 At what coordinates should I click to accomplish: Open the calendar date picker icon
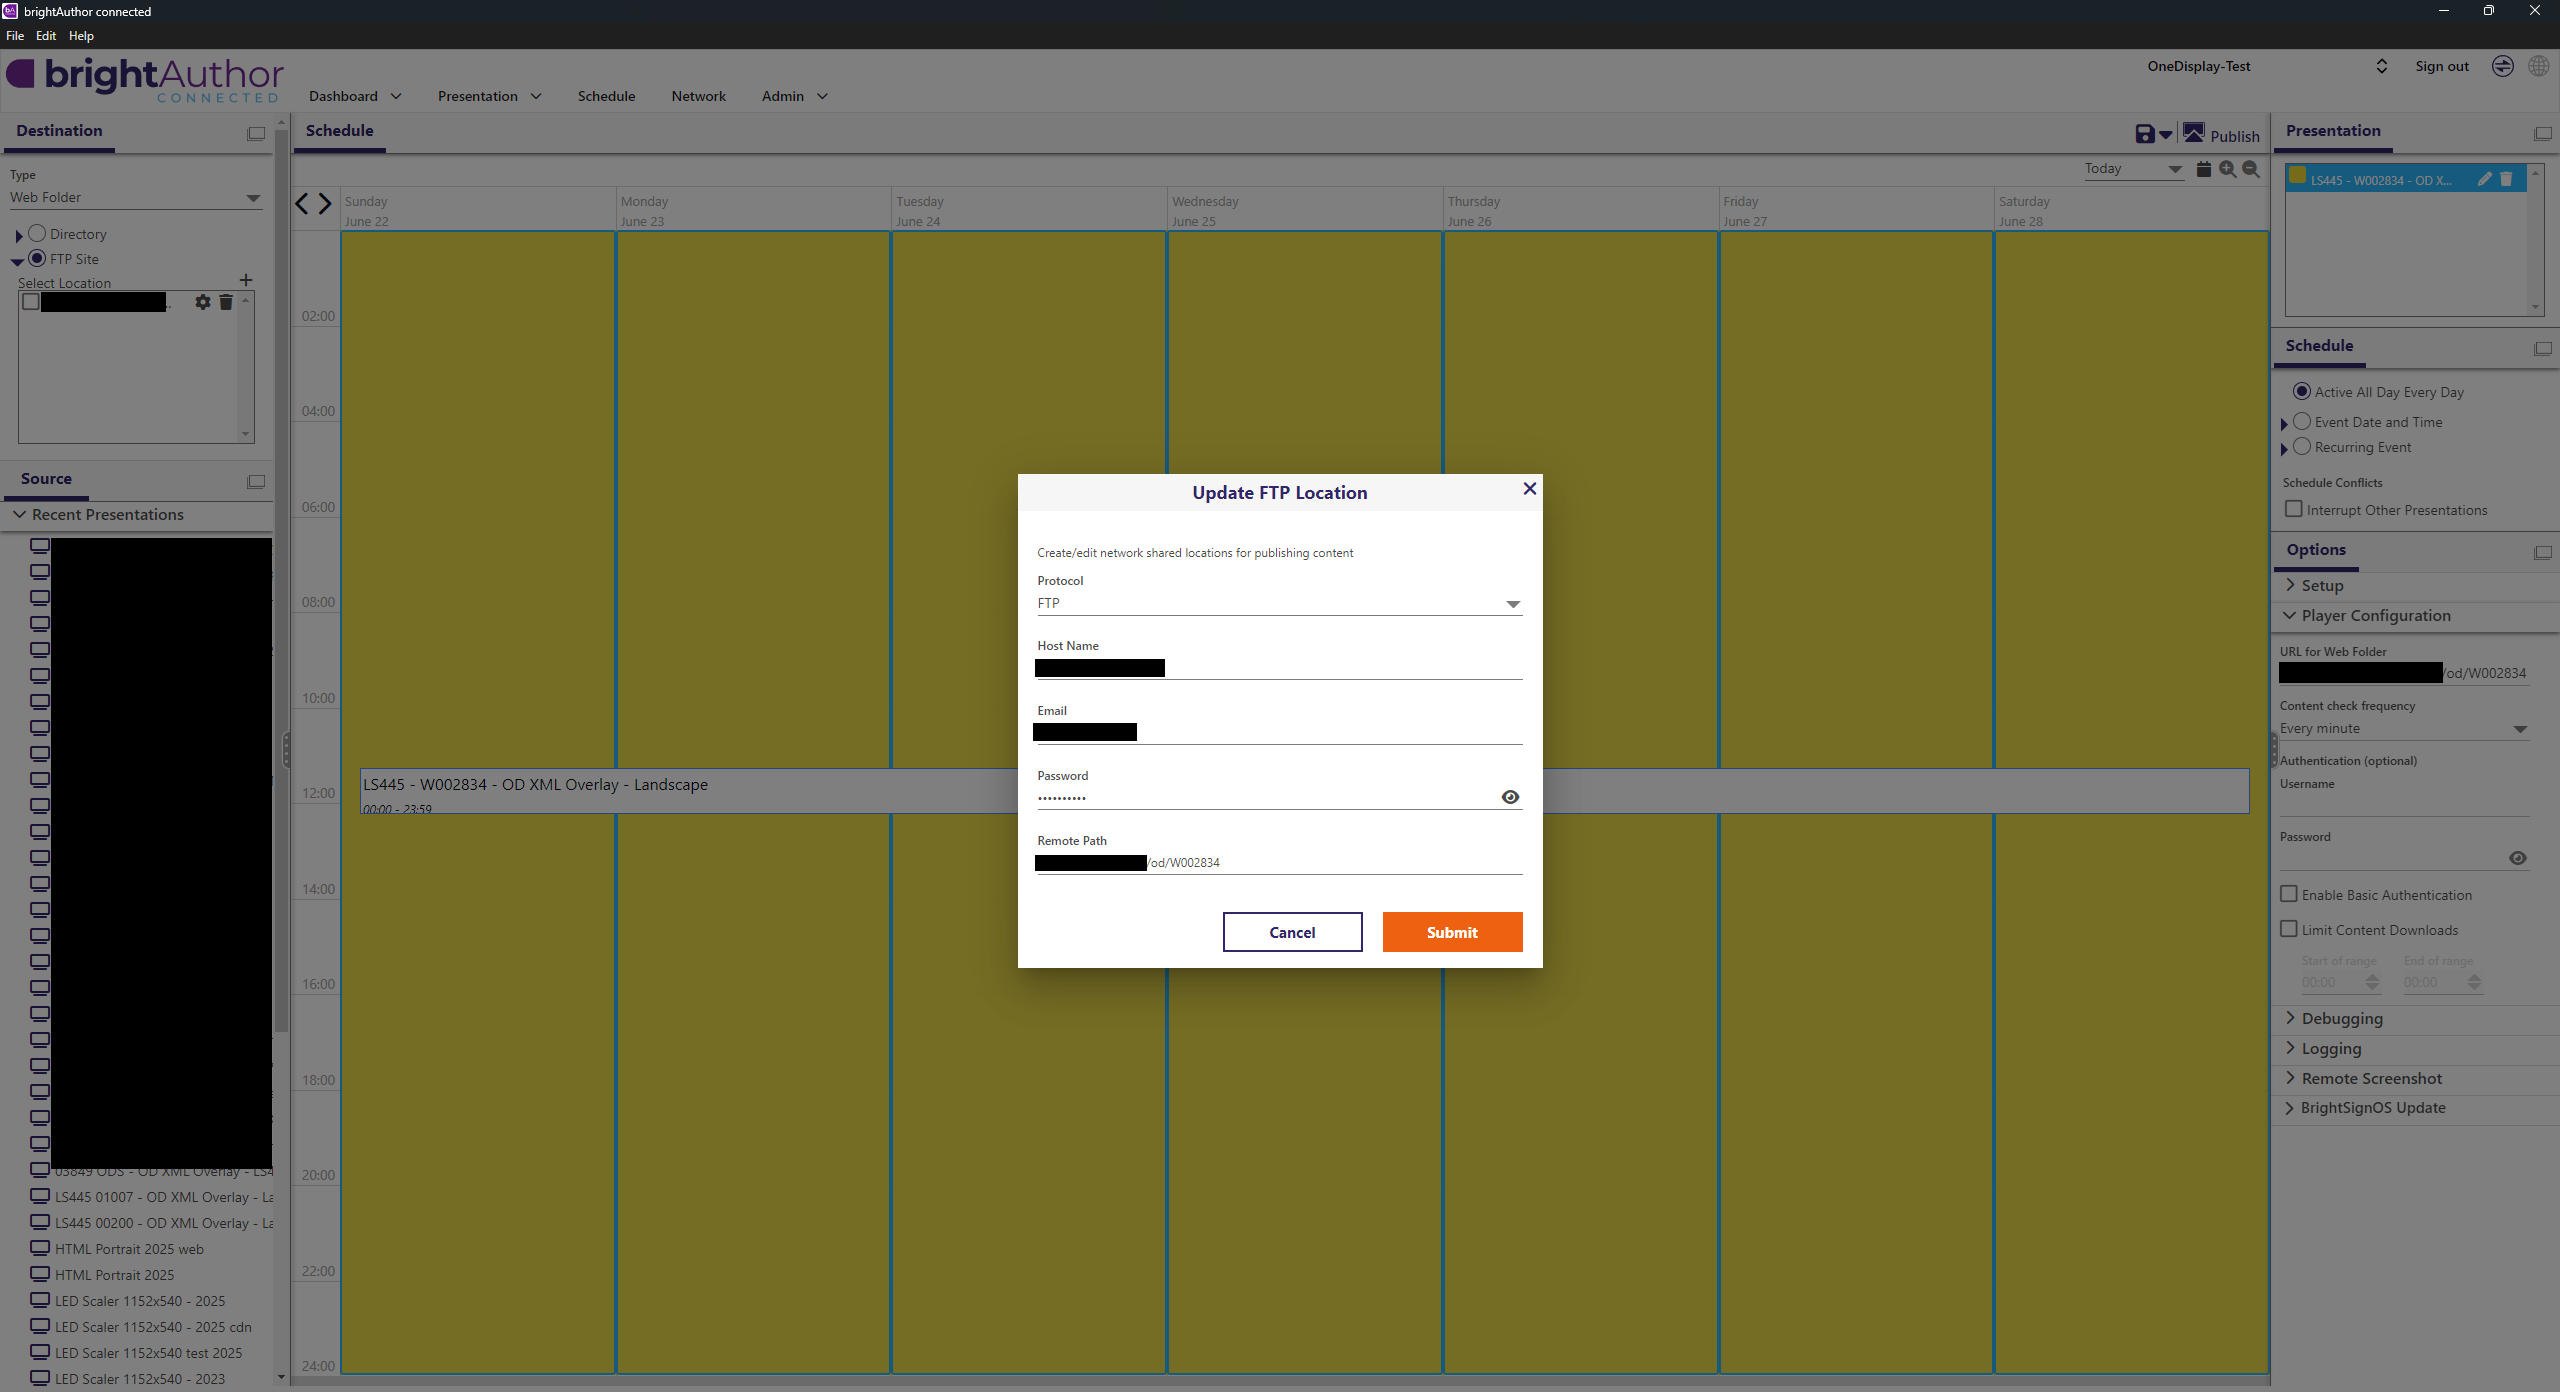pos(2204,169)
